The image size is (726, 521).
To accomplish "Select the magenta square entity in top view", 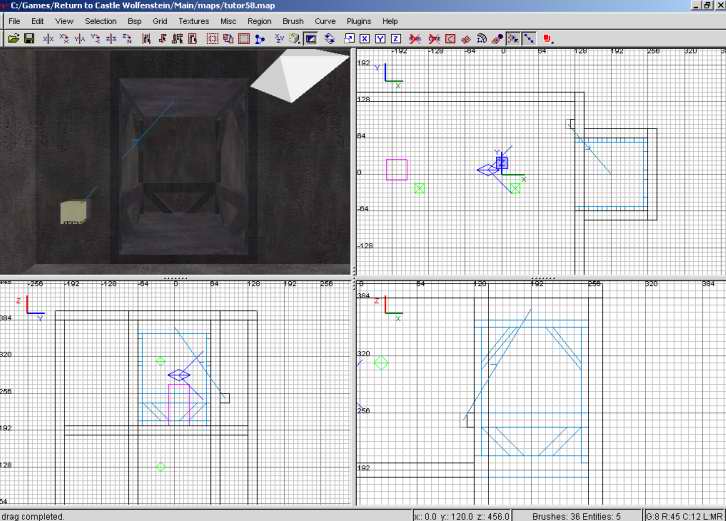I will (397, 169).
